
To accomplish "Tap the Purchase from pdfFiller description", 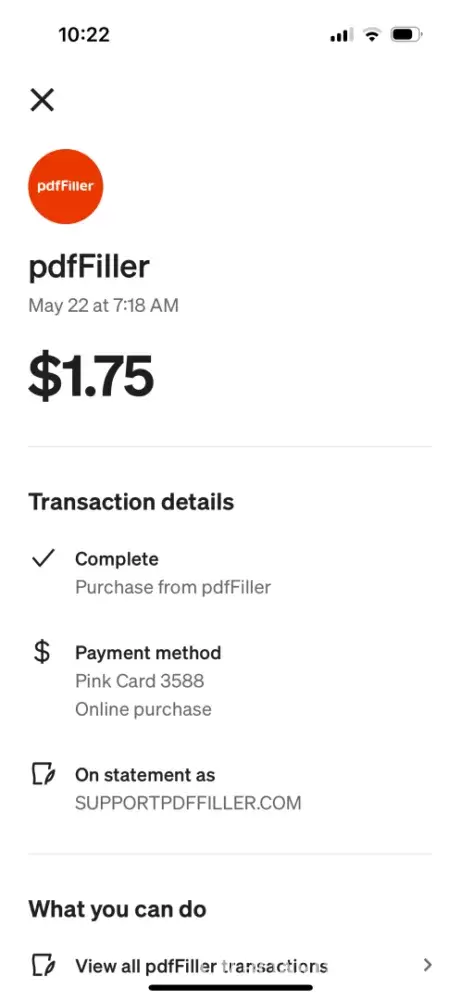I will click(x=173, y=587).
